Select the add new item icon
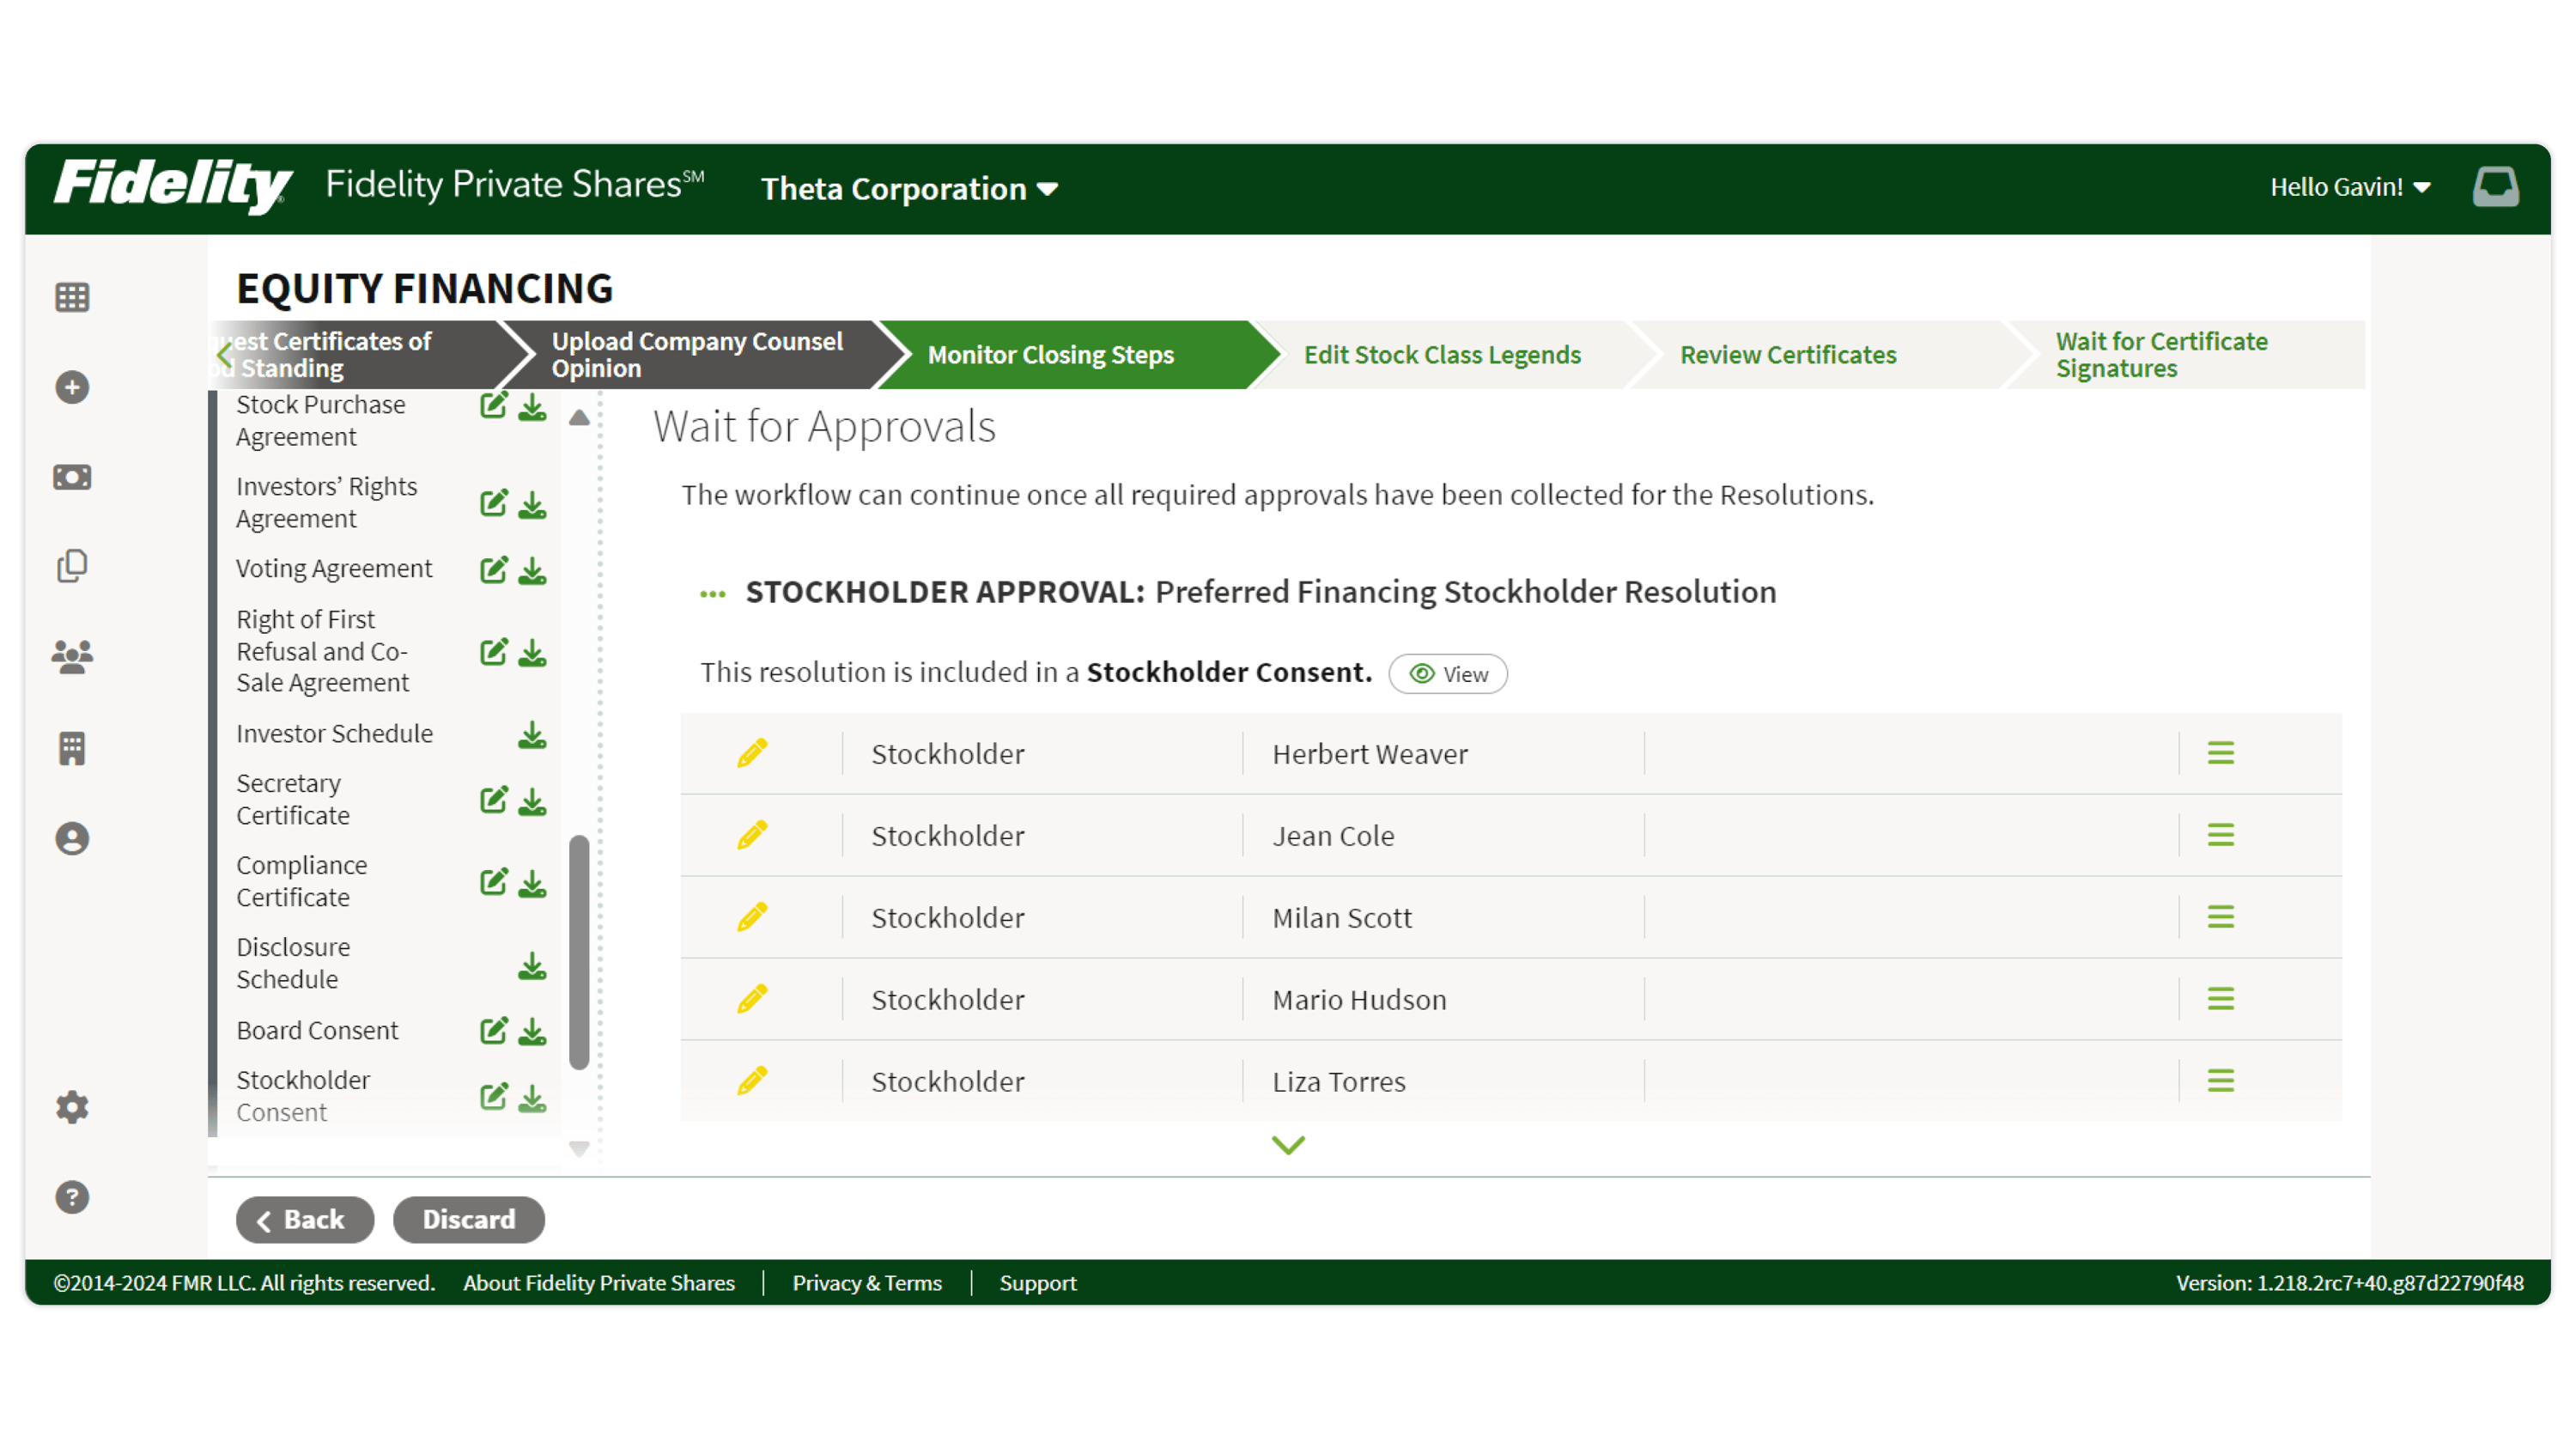This screenshot has width=2576, height=1449. pyautogui.click(x=71, y=387)
